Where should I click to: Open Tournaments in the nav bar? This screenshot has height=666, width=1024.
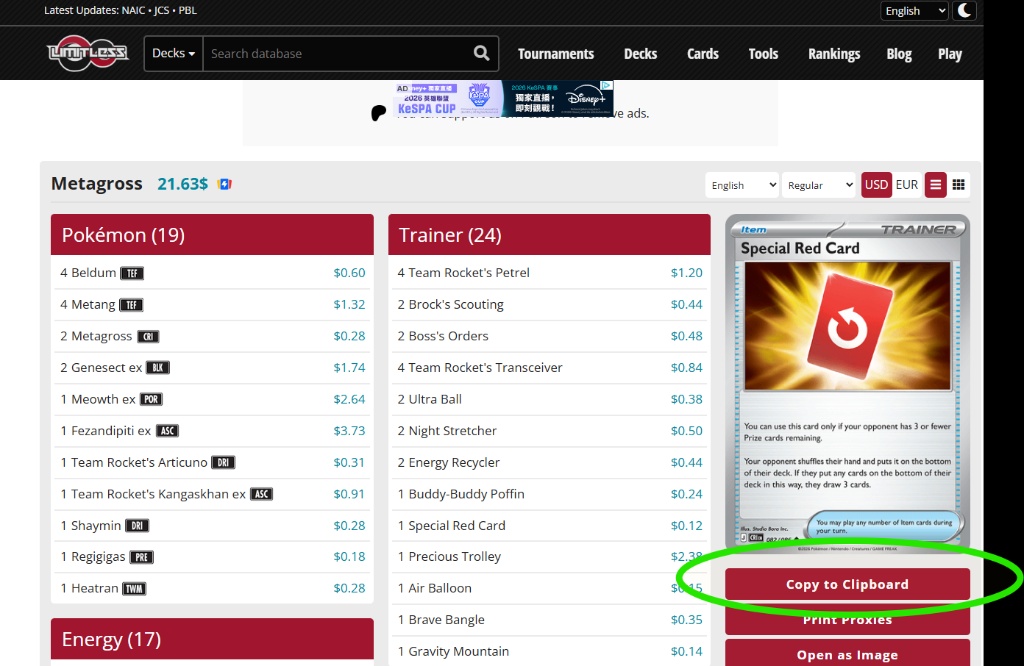[x=556, y=54]
